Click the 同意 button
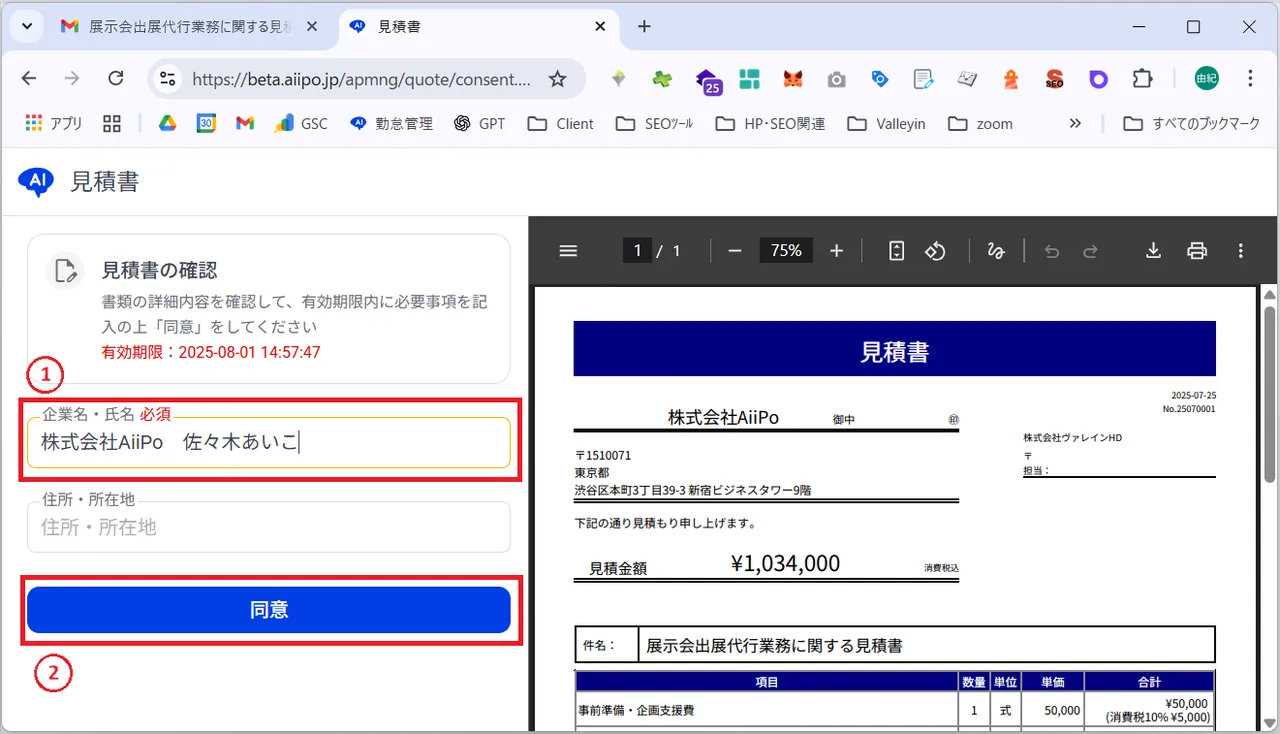This screenshot has height=734, width=1280. tap(269, 610)
